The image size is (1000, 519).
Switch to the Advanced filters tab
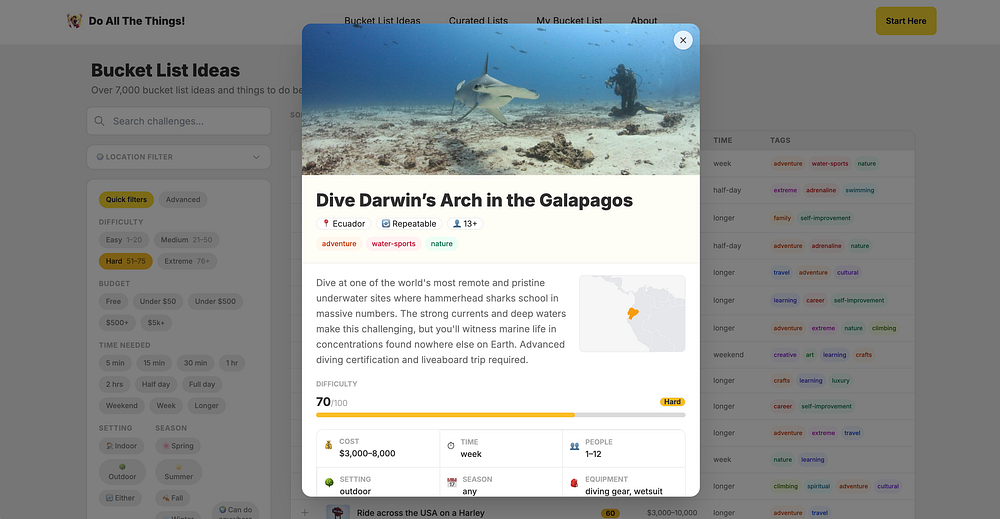coord(183,200)
